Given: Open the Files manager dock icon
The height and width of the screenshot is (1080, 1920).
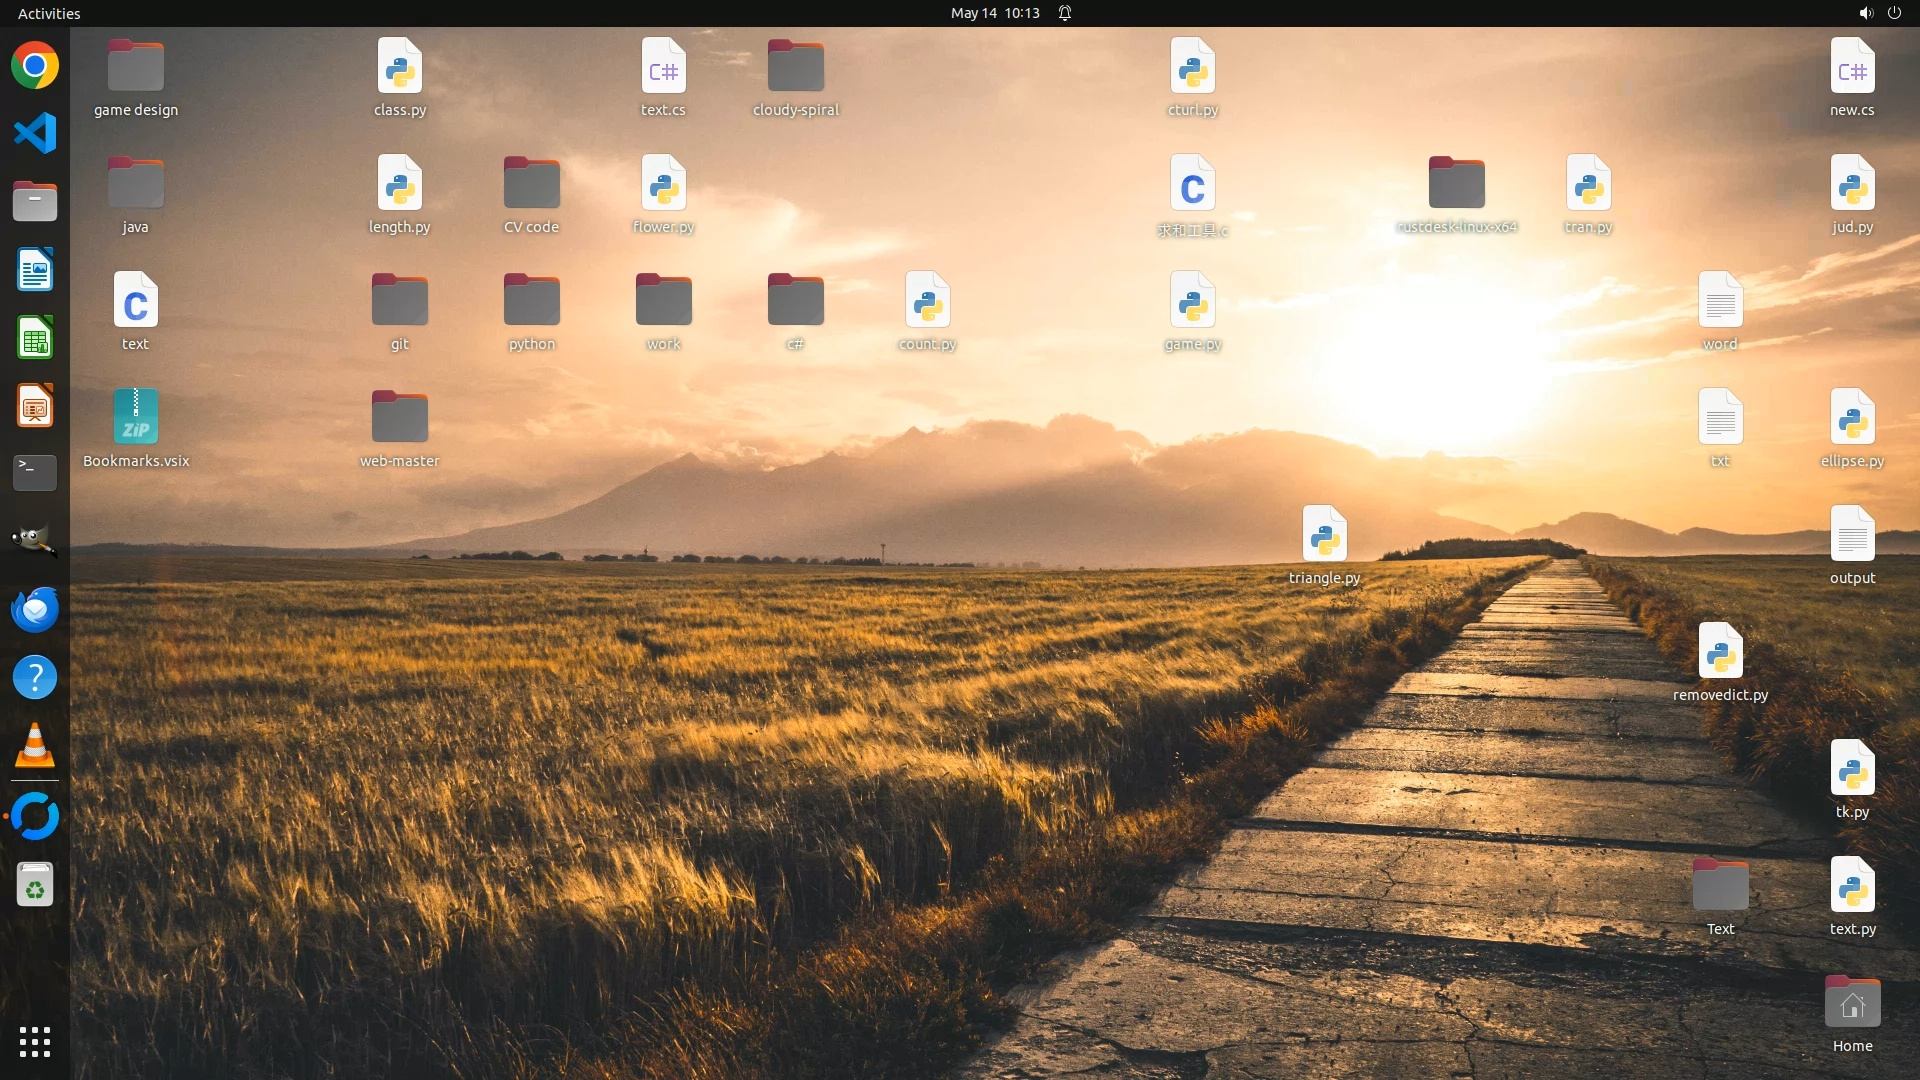Looking at the screenshot, I should (35, 202).
